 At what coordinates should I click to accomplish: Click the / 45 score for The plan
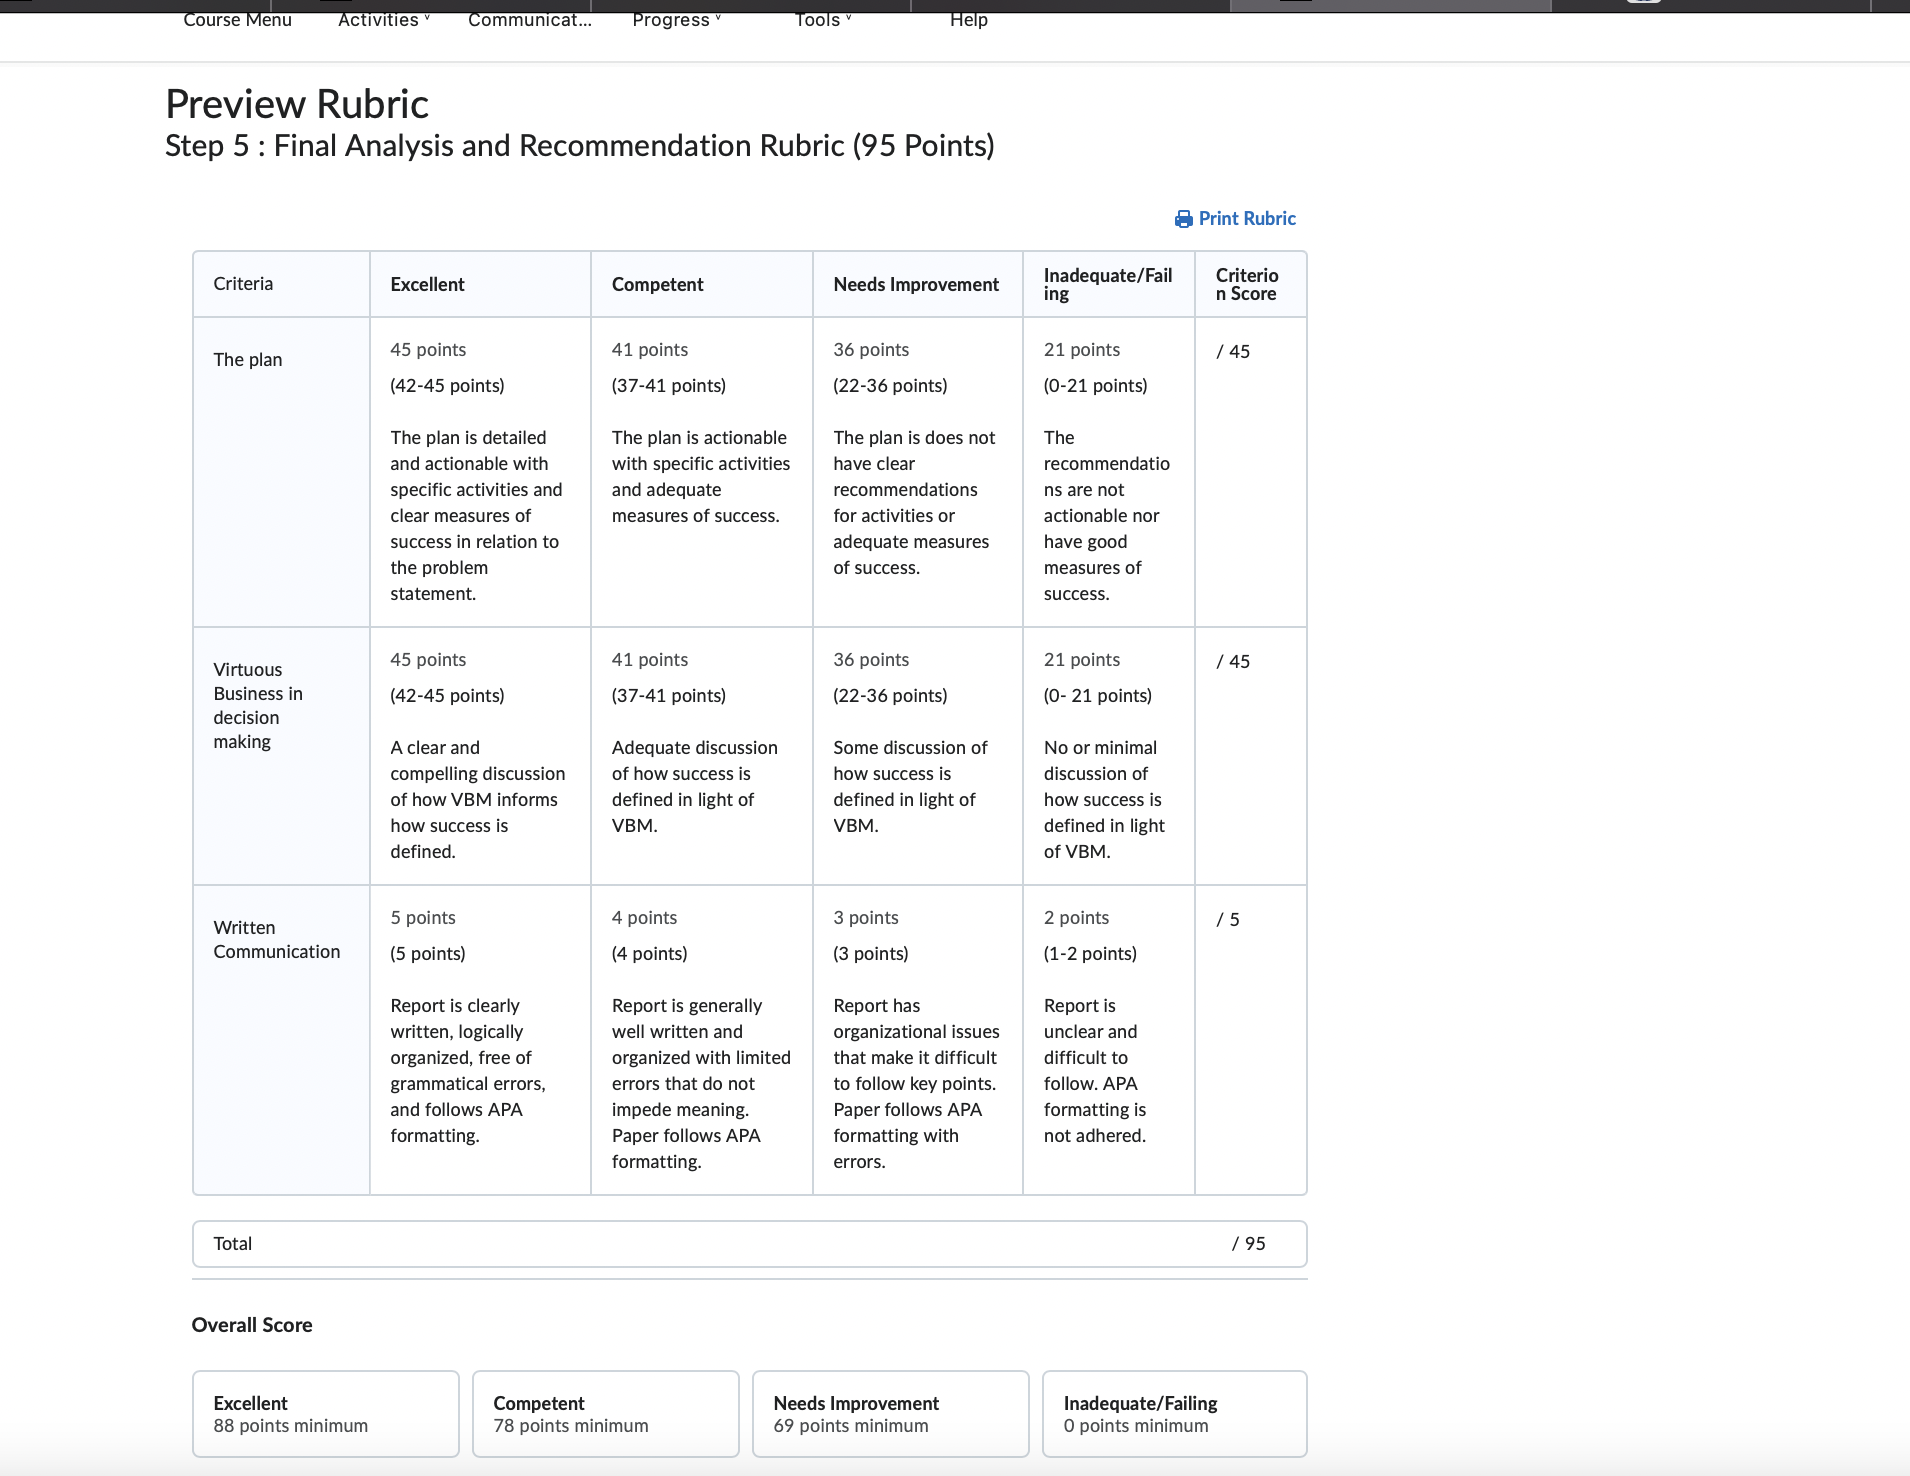point(1233,352)
